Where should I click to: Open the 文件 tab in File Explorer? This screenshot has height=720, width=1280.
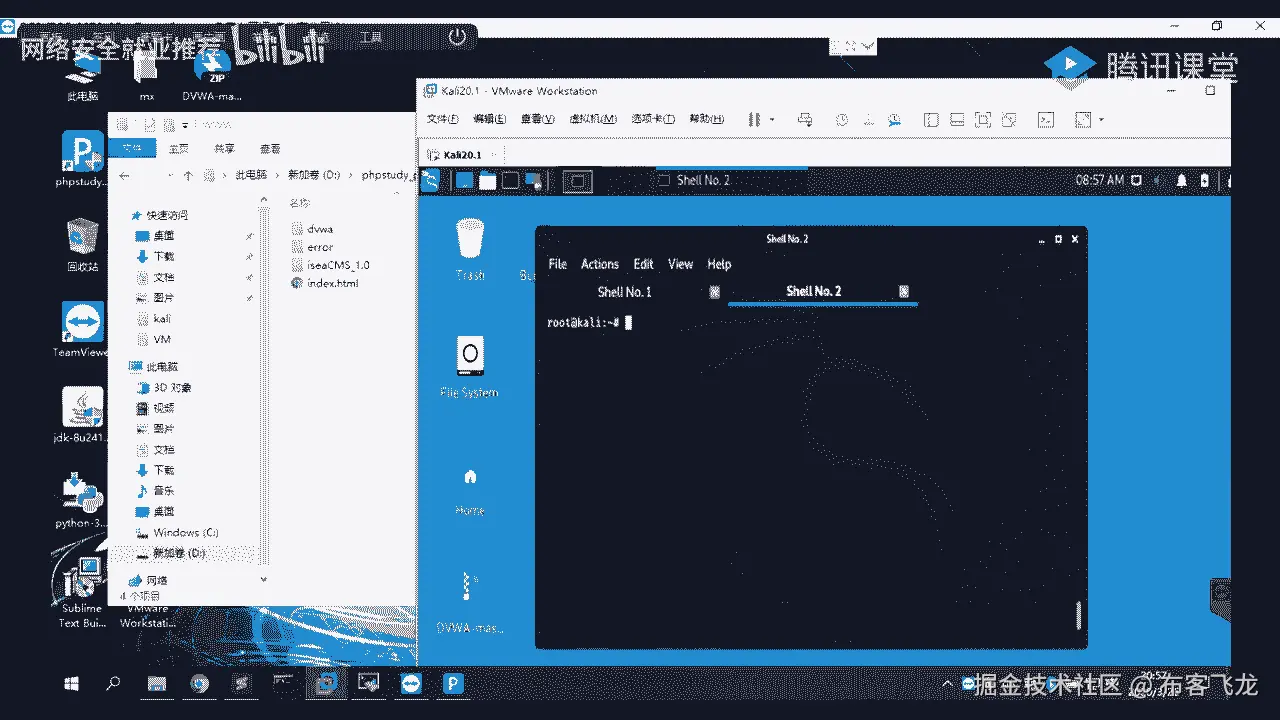(x=133, y=148)
